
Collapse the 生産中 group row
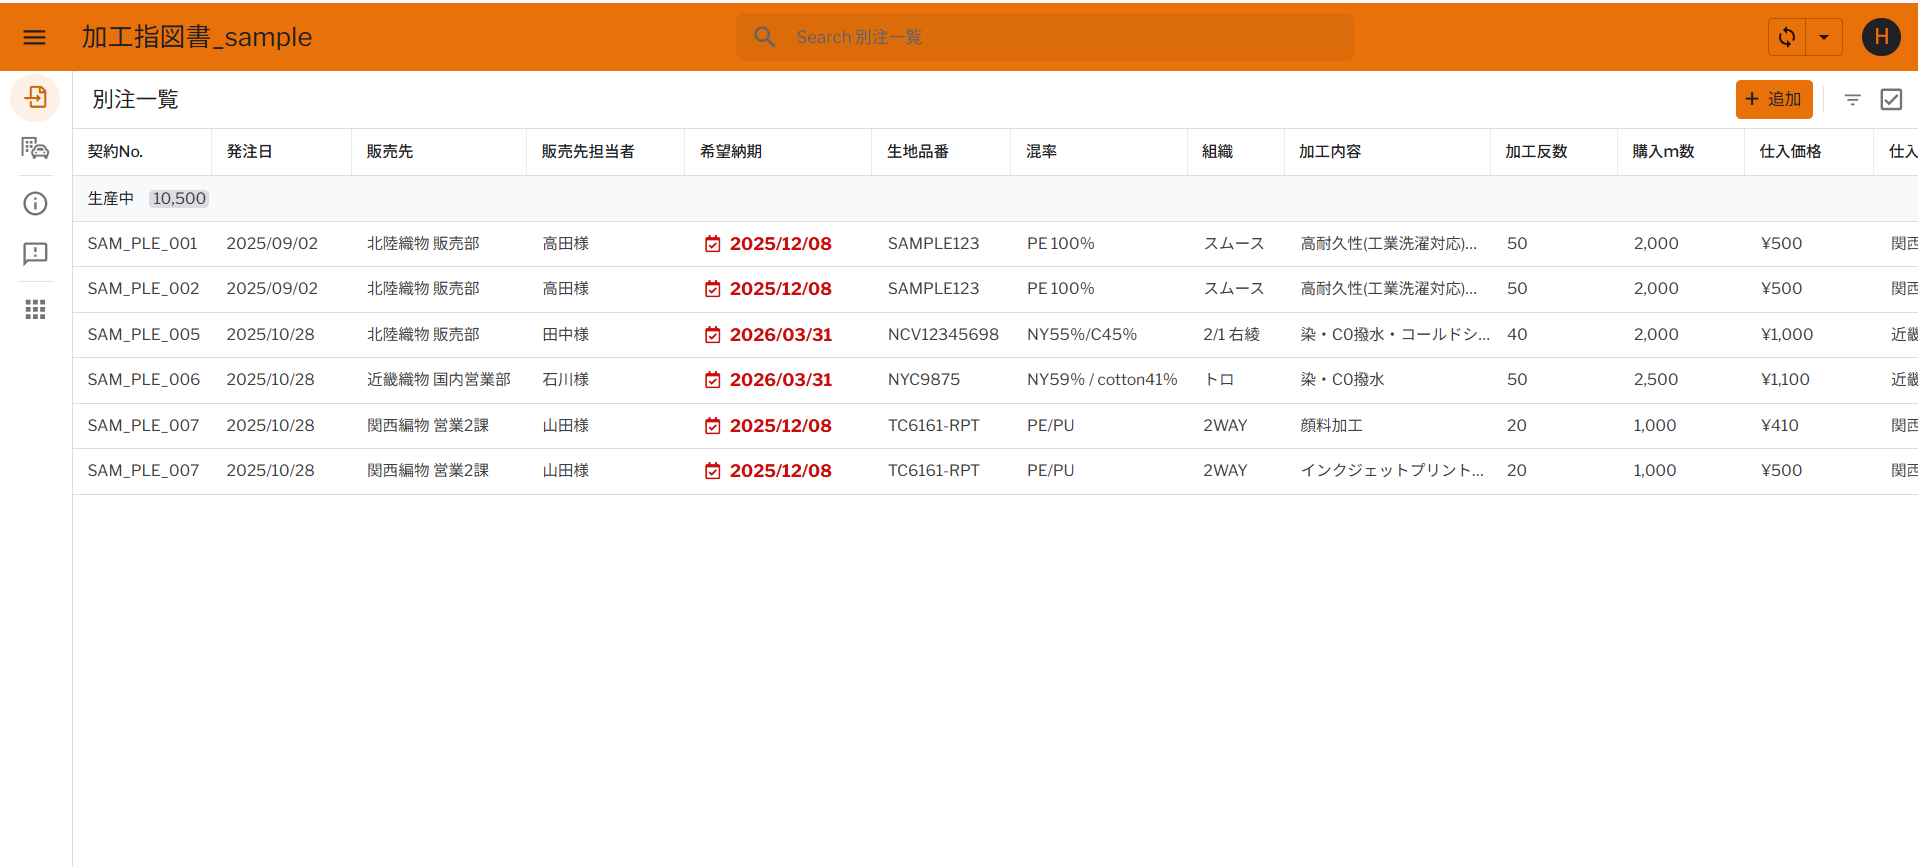coord(111,199)
